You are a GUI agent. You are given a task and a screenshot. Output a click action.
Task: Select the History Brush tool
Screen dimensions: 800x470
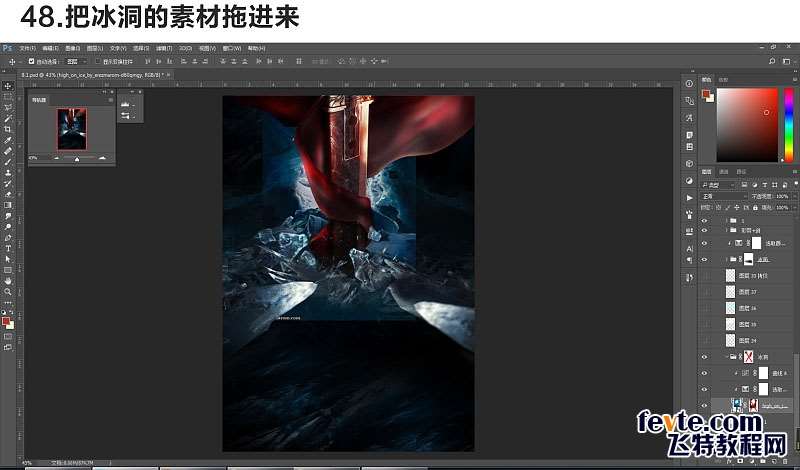[8, 183]
